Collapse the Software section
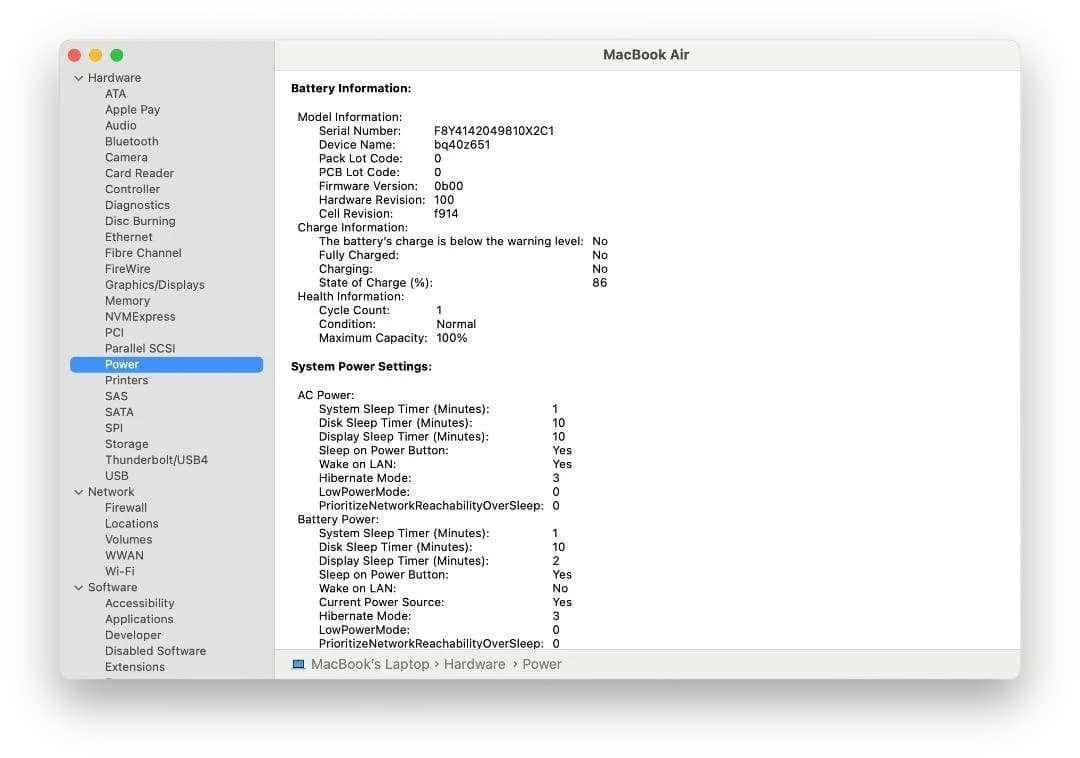This screenshot has width=1080, height=758. (x=78, y=587)
